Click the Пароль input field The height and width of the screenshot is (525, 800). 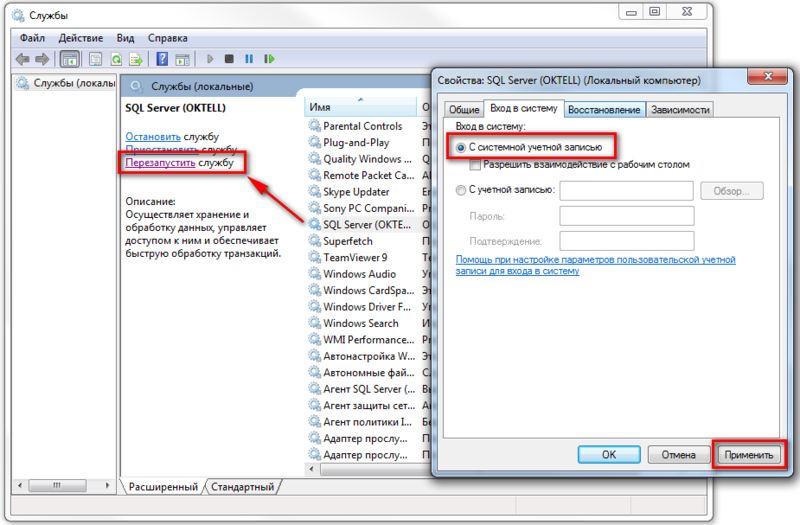coord(627,216)
